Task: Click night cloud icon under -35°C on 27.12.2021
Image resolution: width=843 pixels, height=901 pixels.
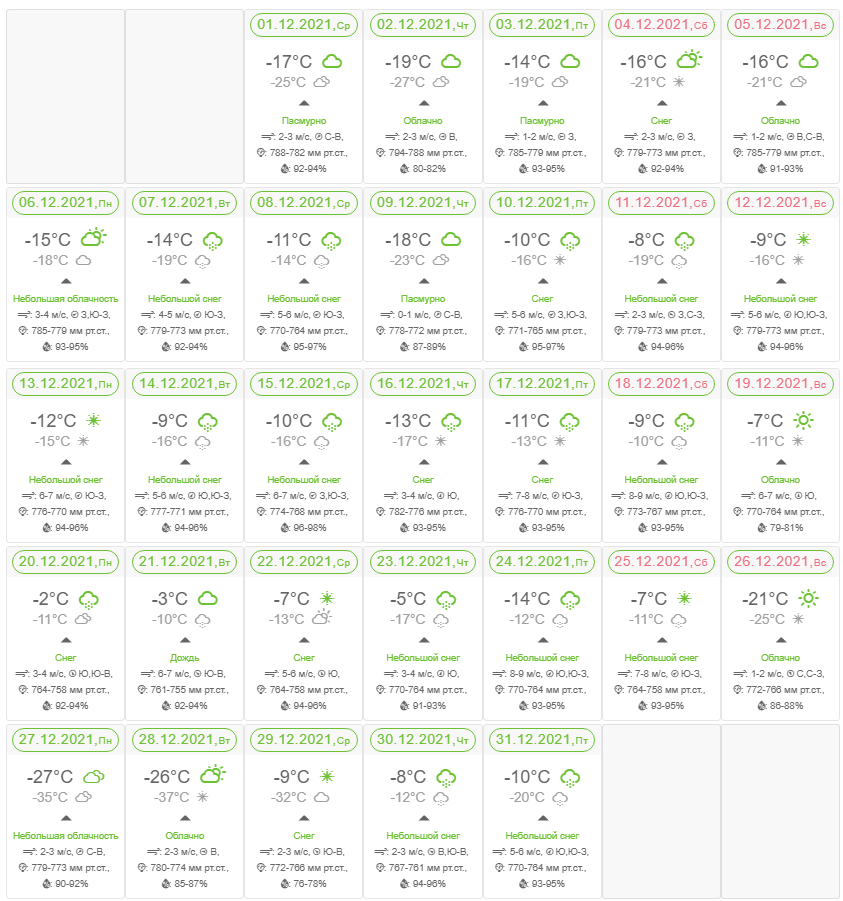Action: [x=84, y=797]
